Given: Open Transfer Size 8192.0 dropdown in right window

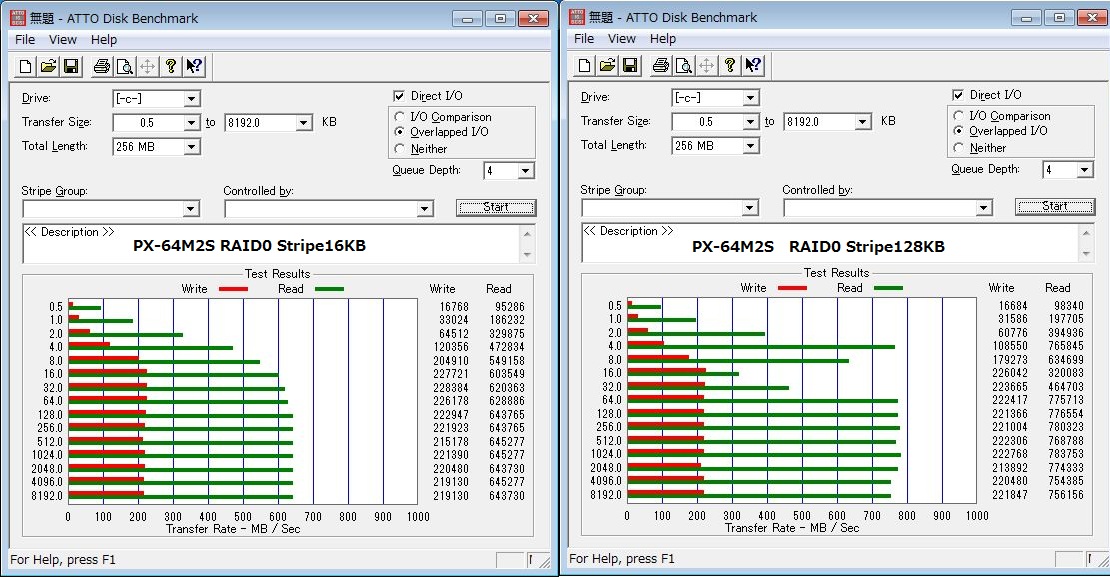Looking at the screenshot, I should pos(863,122).
